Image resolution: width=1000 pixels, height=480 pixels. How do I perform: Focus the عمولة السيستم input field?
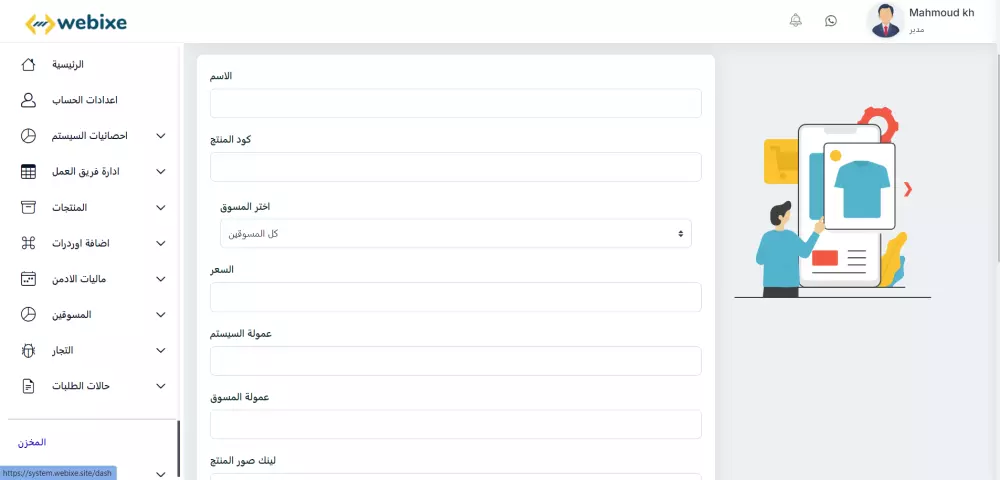click(x=455, y=361)
